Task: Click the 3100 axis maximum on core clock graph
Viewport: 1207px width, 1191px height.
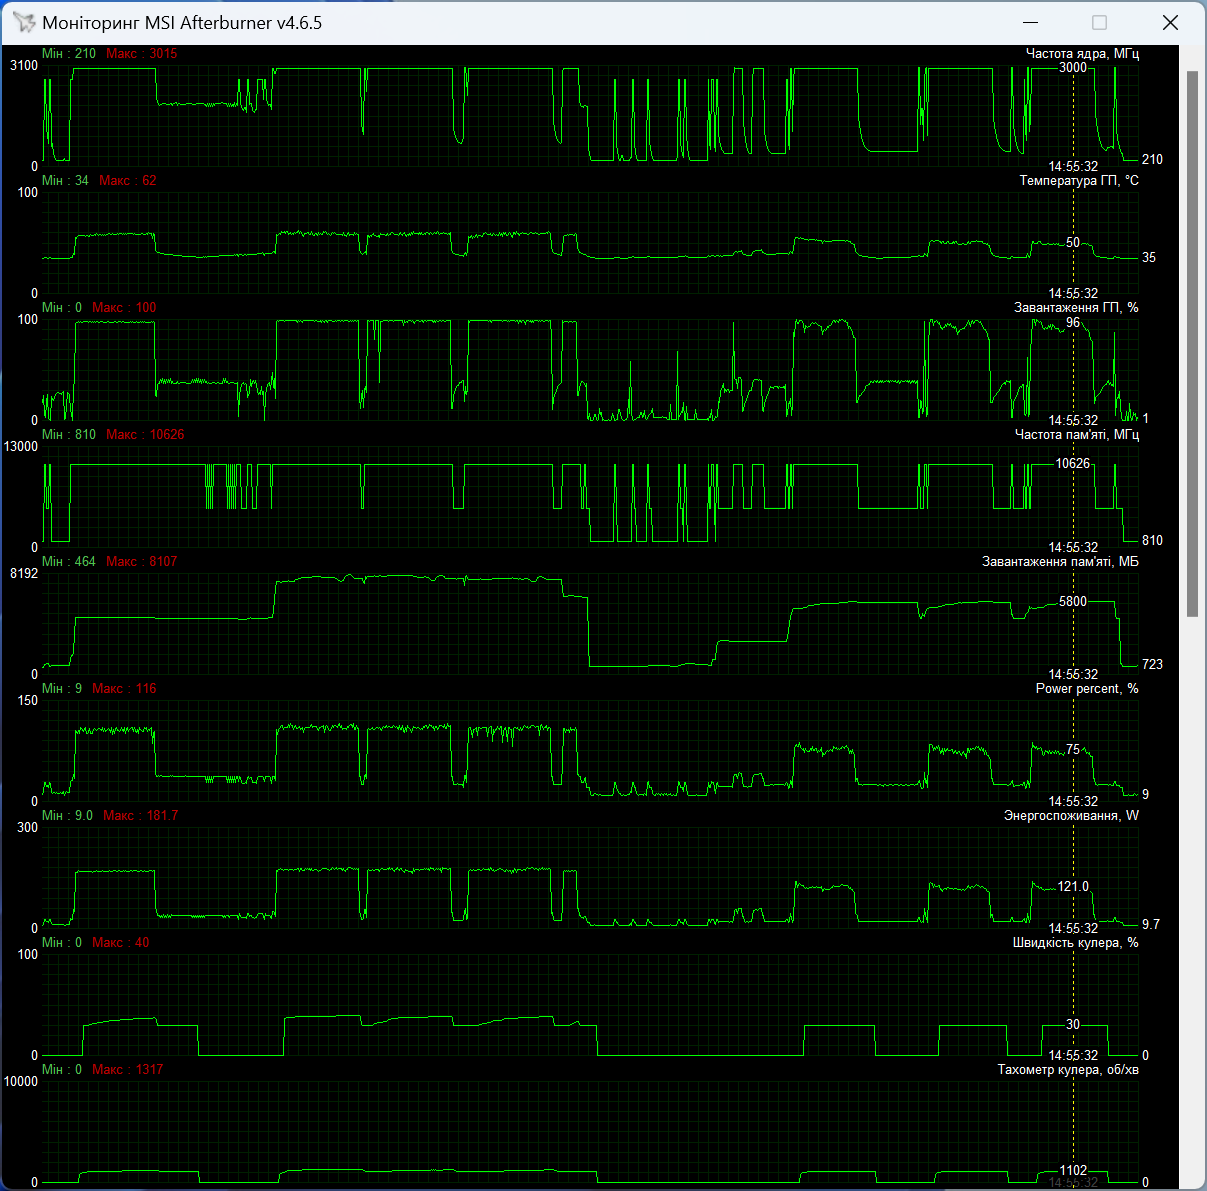Action: (x=24, y=66)
